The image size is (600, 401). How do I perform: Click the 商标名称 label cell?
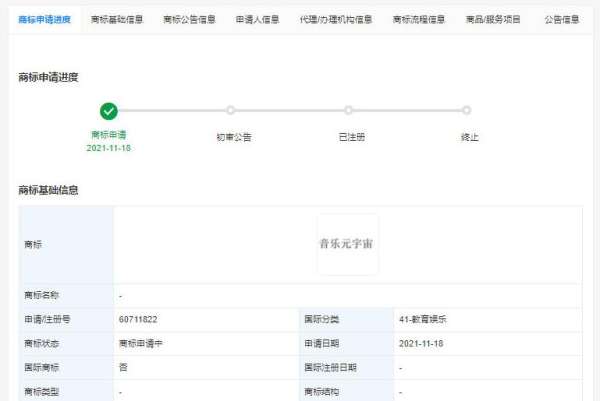click(66, 295)
